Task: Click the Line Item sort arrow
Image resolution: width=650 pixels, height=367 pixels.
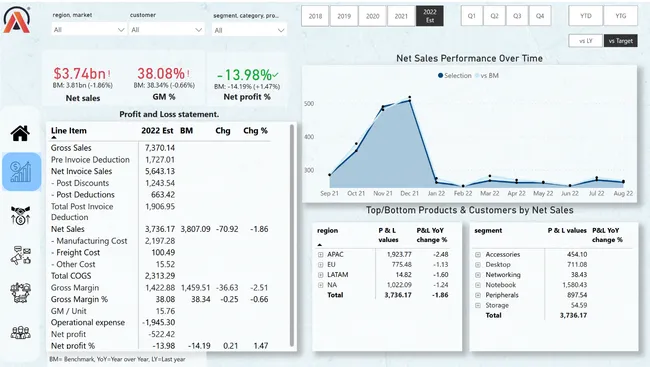Action: coord(53,137)
